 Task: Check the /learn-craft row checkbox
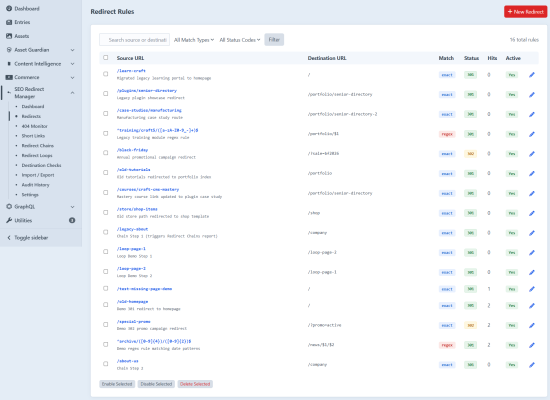(x=106, y=74)
